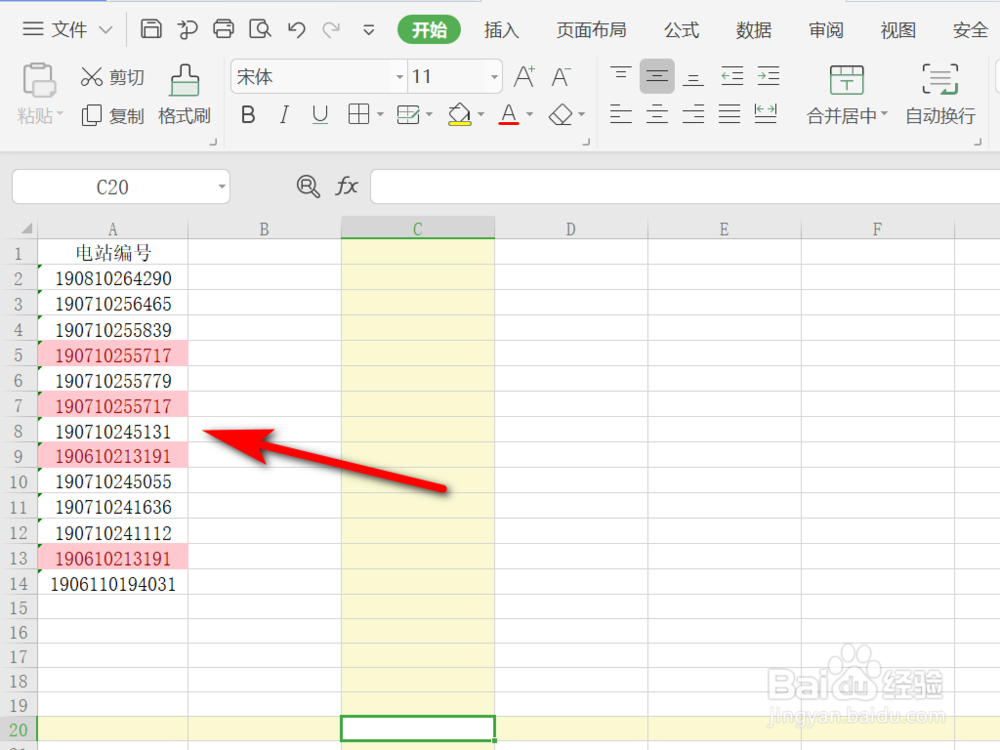Image resolution: width=1000 pixels, height=750 pixels.
Task: Click the formula bar input
Action: [685, 187]
